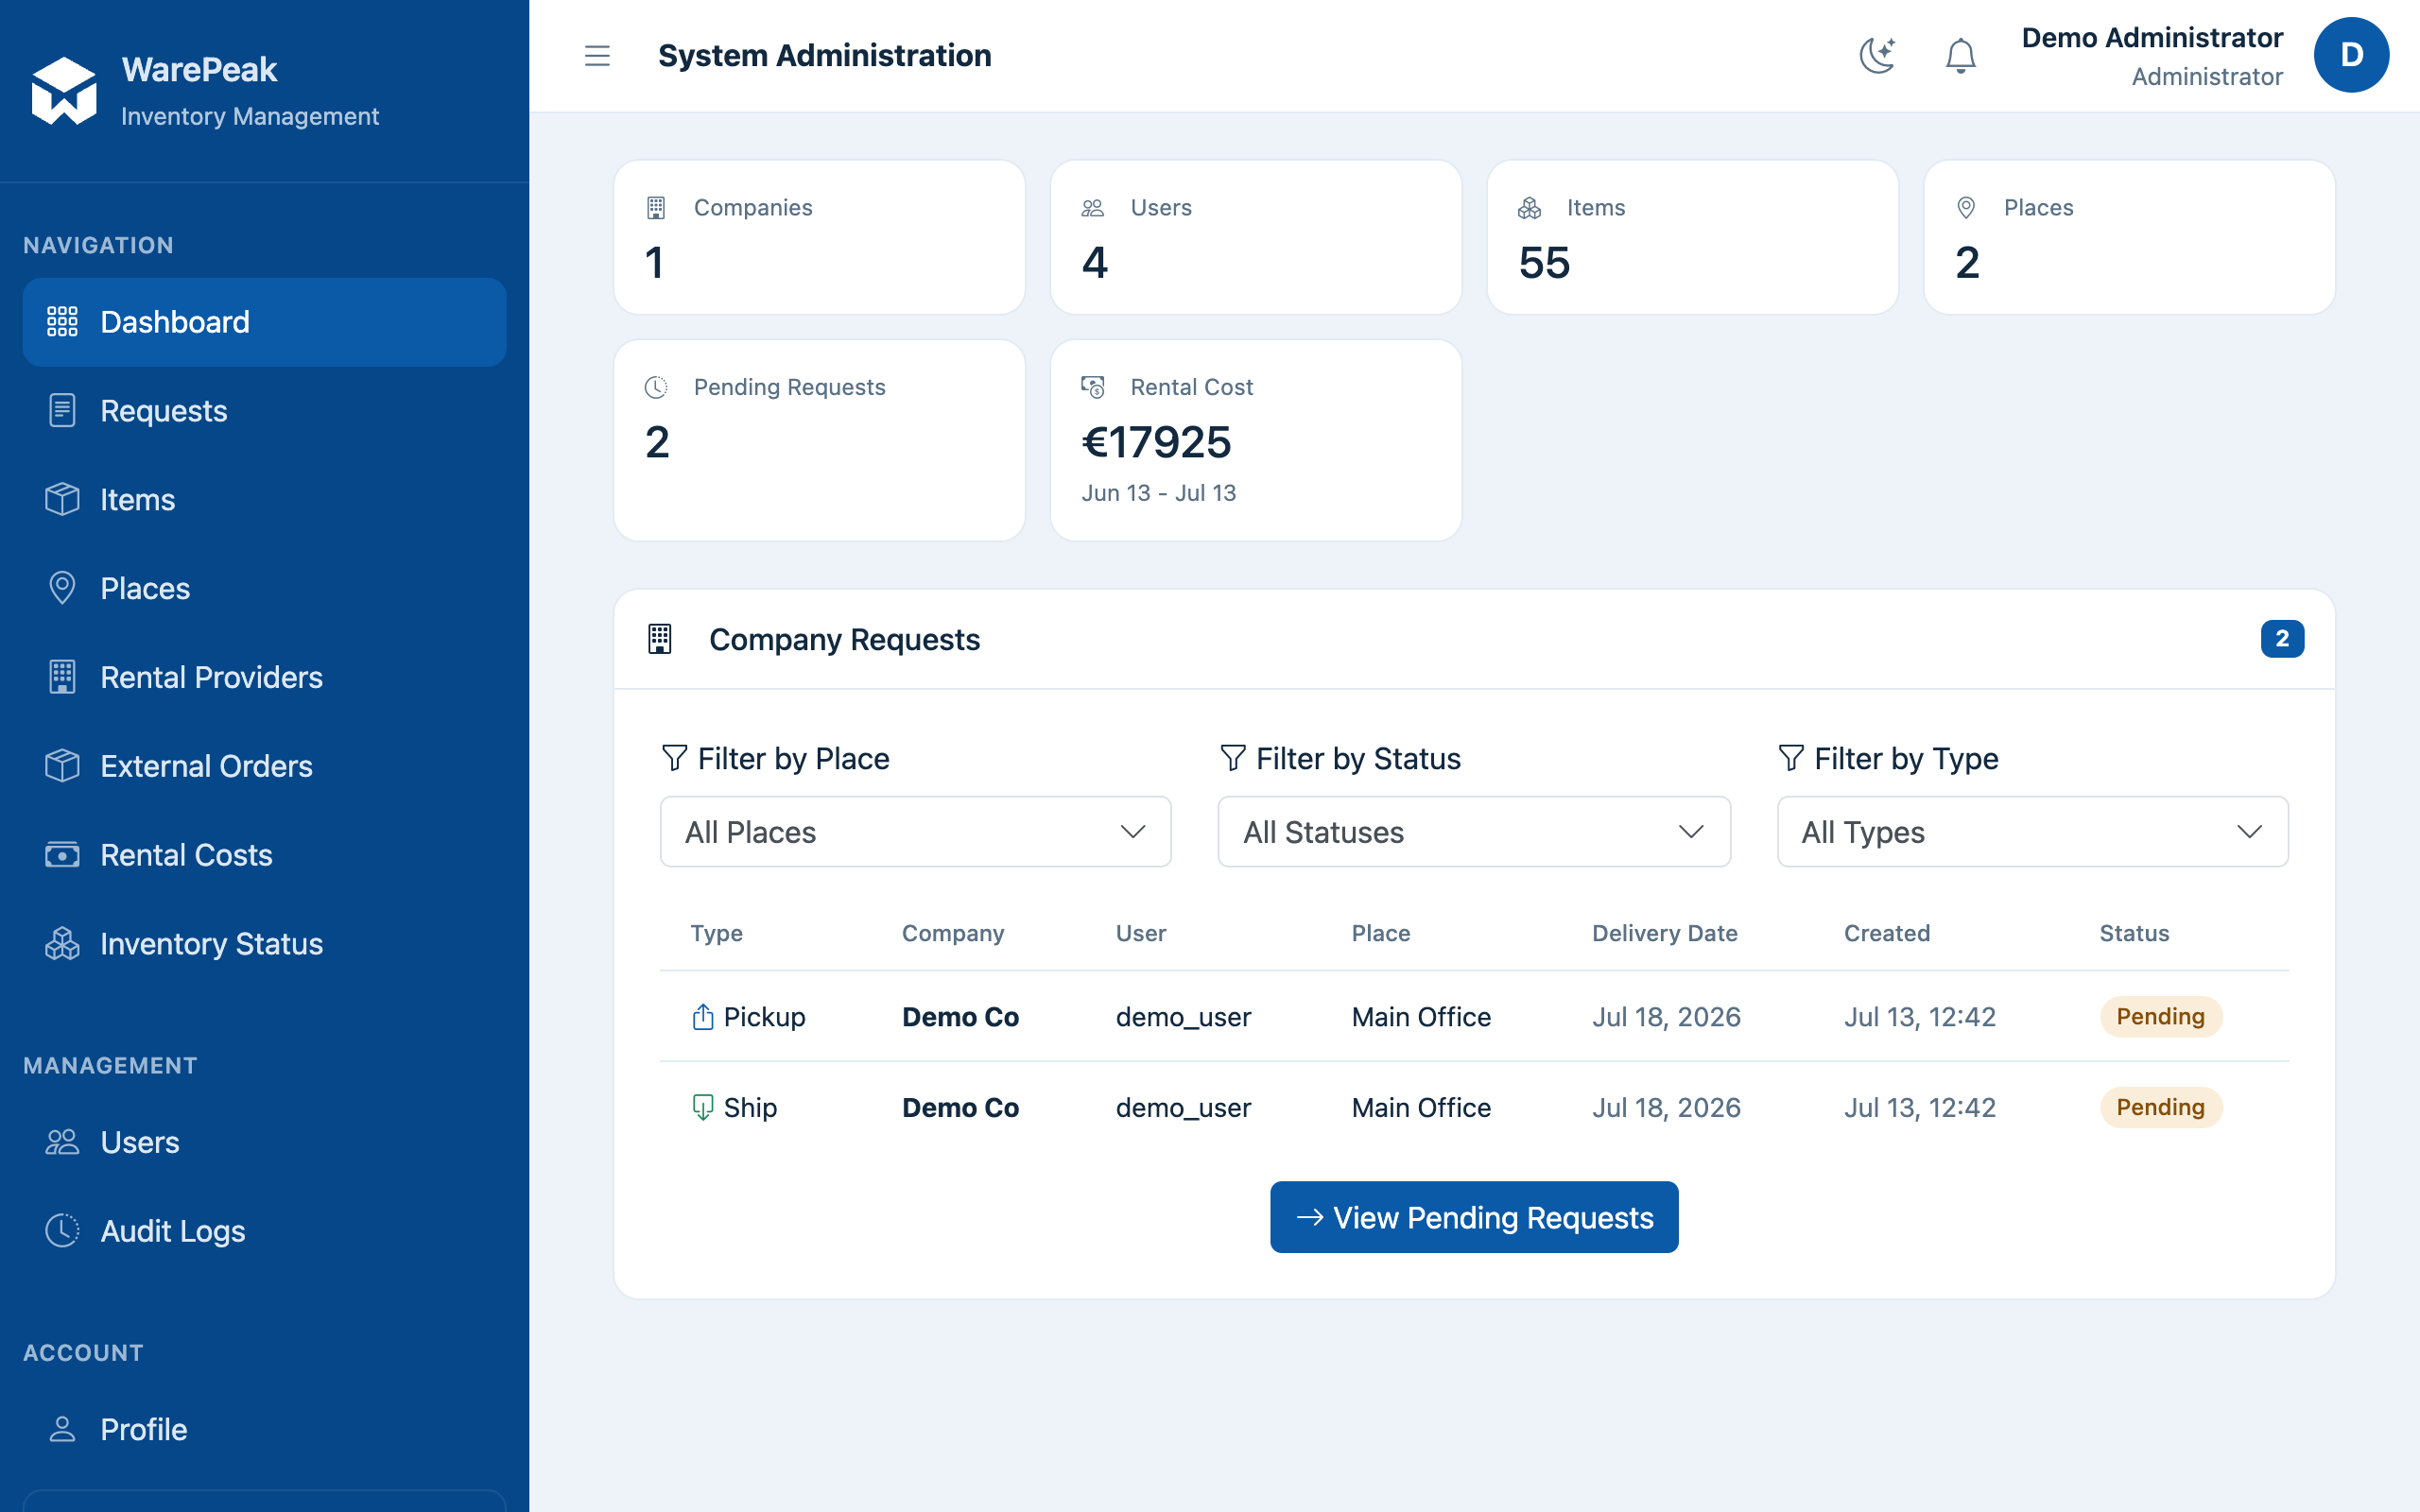Click the Filter by Place funnel icon
The width and height of the screenshot is (2420, 1512).
(x=675, y=758)
